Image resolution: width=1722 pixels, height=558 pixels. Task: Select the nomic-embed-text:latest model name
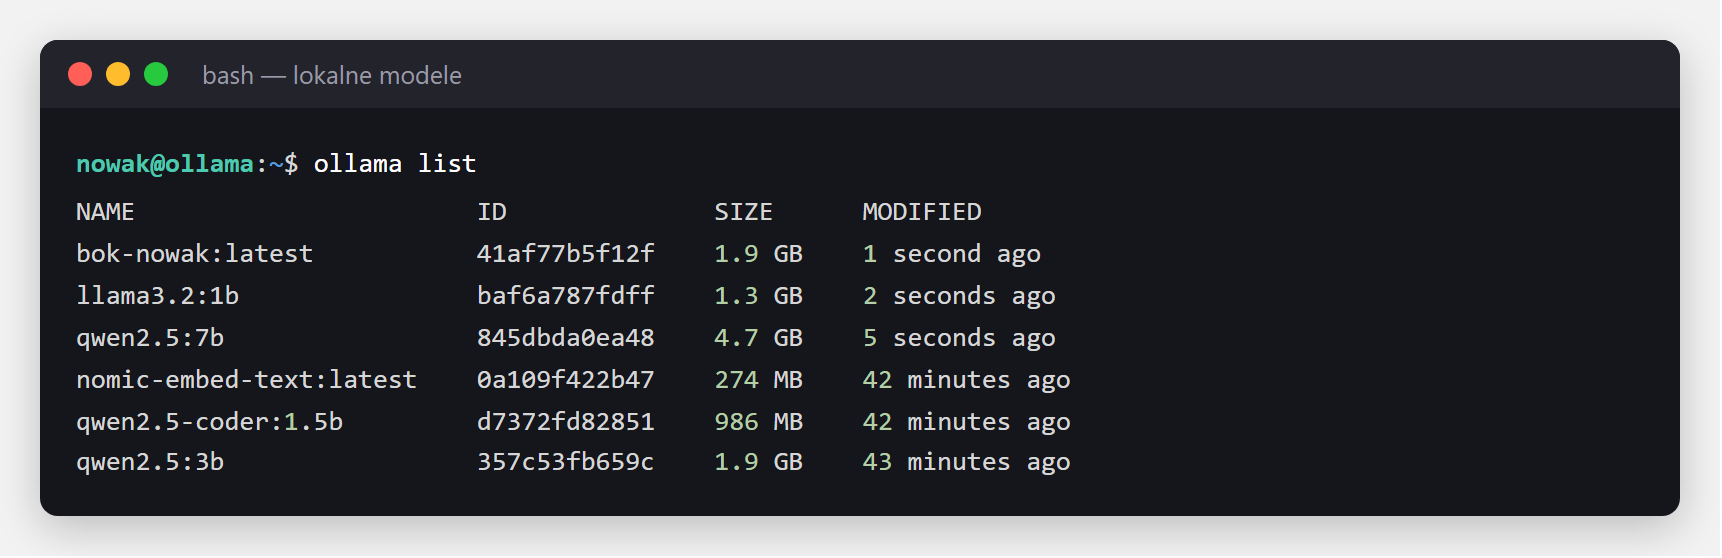pos(246,380)
